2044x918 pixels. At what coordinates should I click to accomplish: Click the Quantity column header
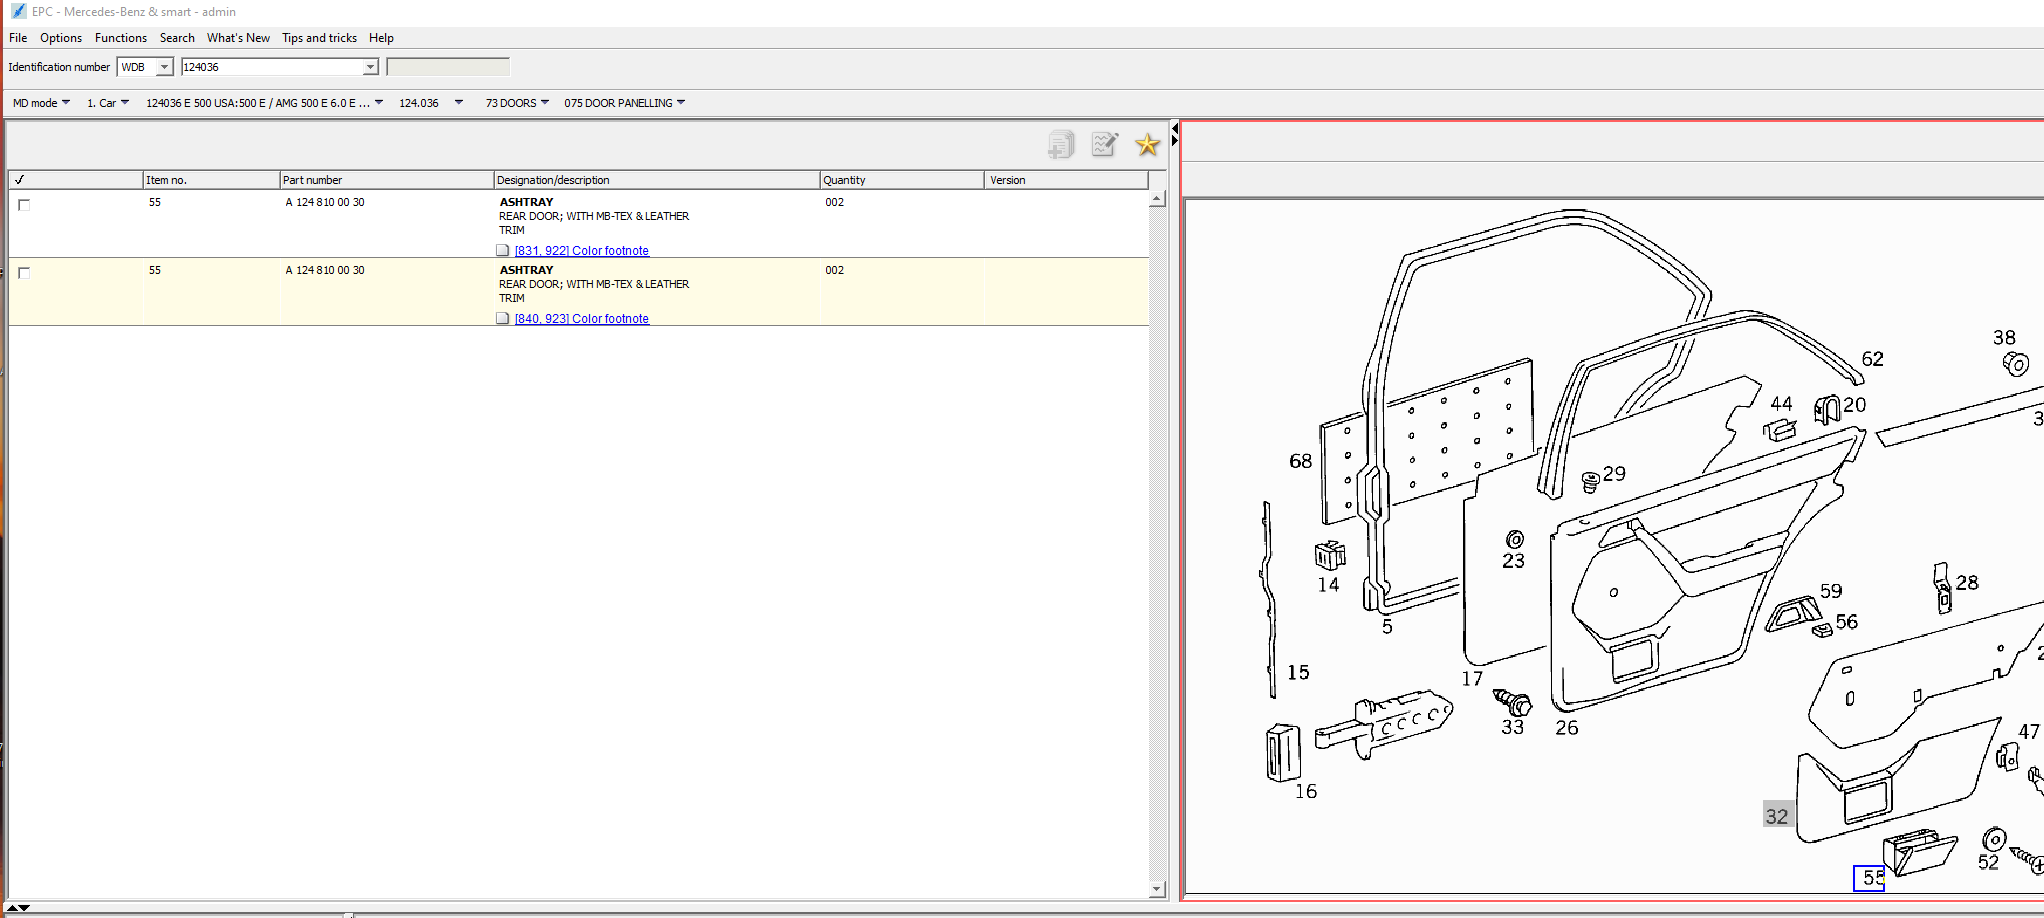pyautogui.click(x=902, y=180)
